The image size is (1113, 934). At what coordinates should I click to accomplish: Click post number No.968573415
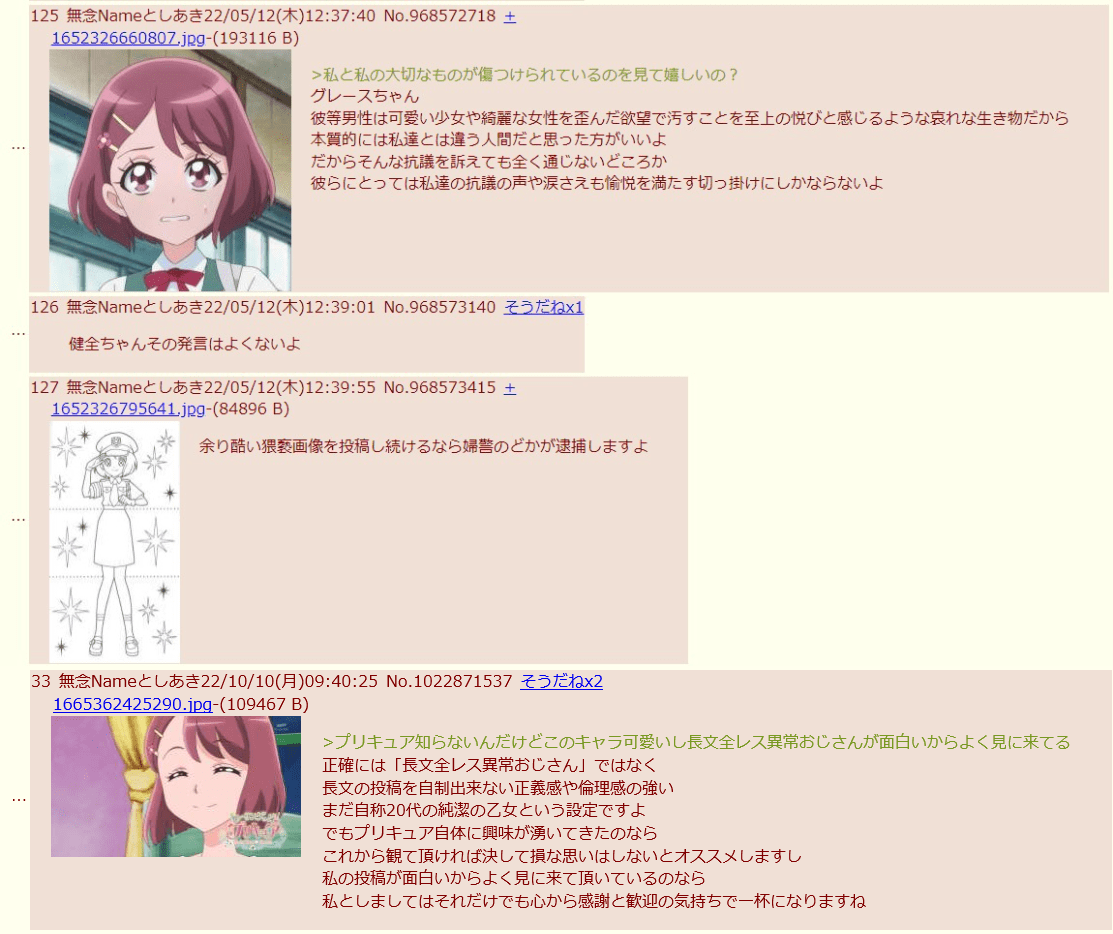point(439,388)
